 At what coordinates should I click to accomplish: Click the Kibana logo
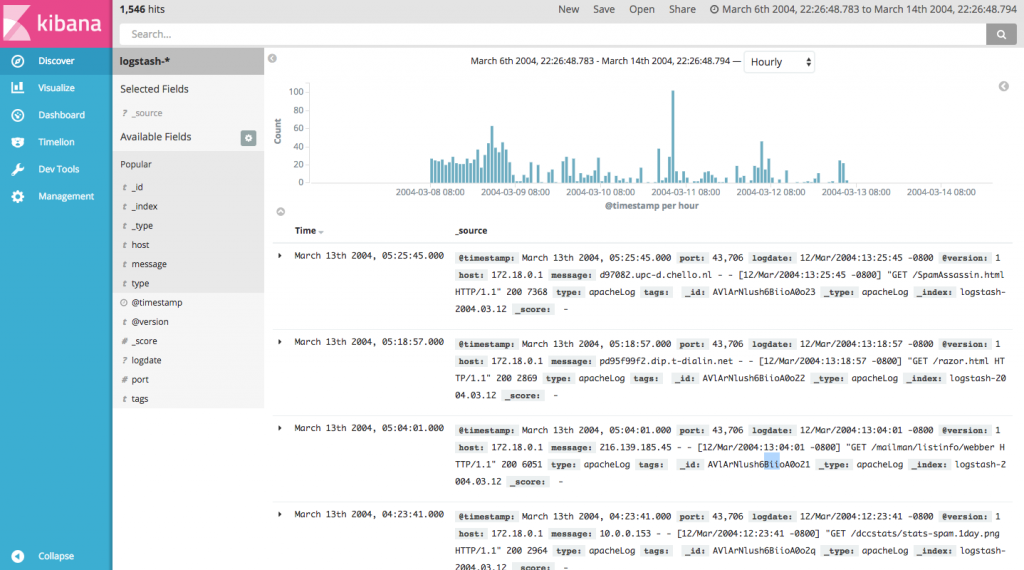click(x=56, y=24)
